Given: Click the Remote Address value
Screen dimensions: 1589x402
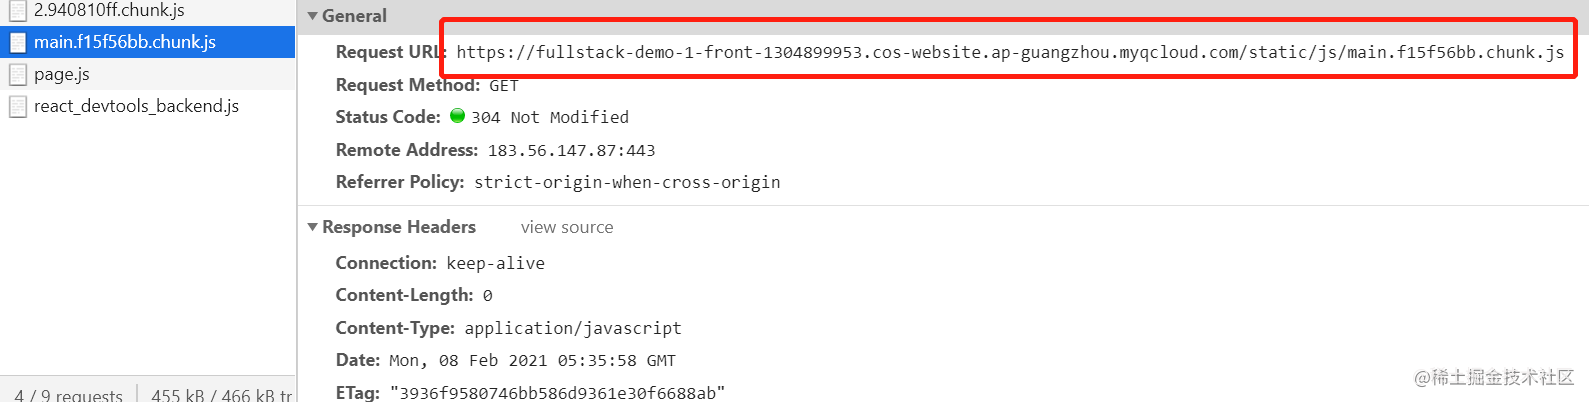Looking at the screenshot, I should pyautogui.click(x=571, y=151).
